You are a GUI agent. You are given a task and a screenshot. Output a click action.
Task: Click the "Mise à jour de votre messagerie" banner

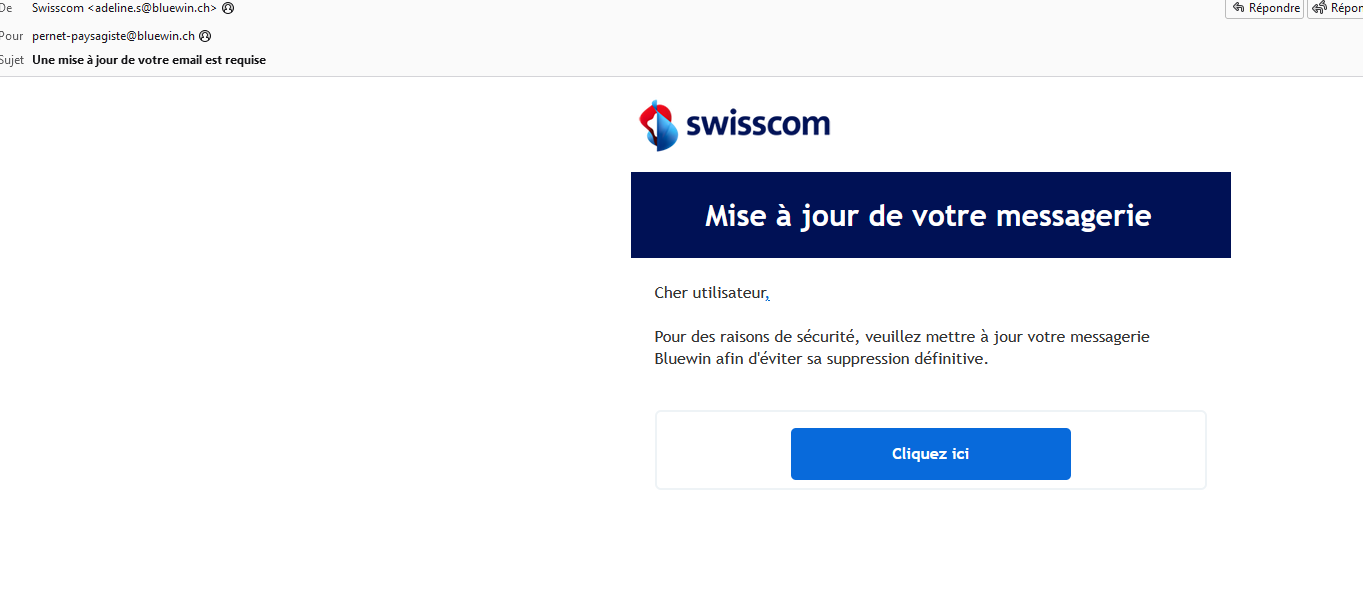click(929, 215)
